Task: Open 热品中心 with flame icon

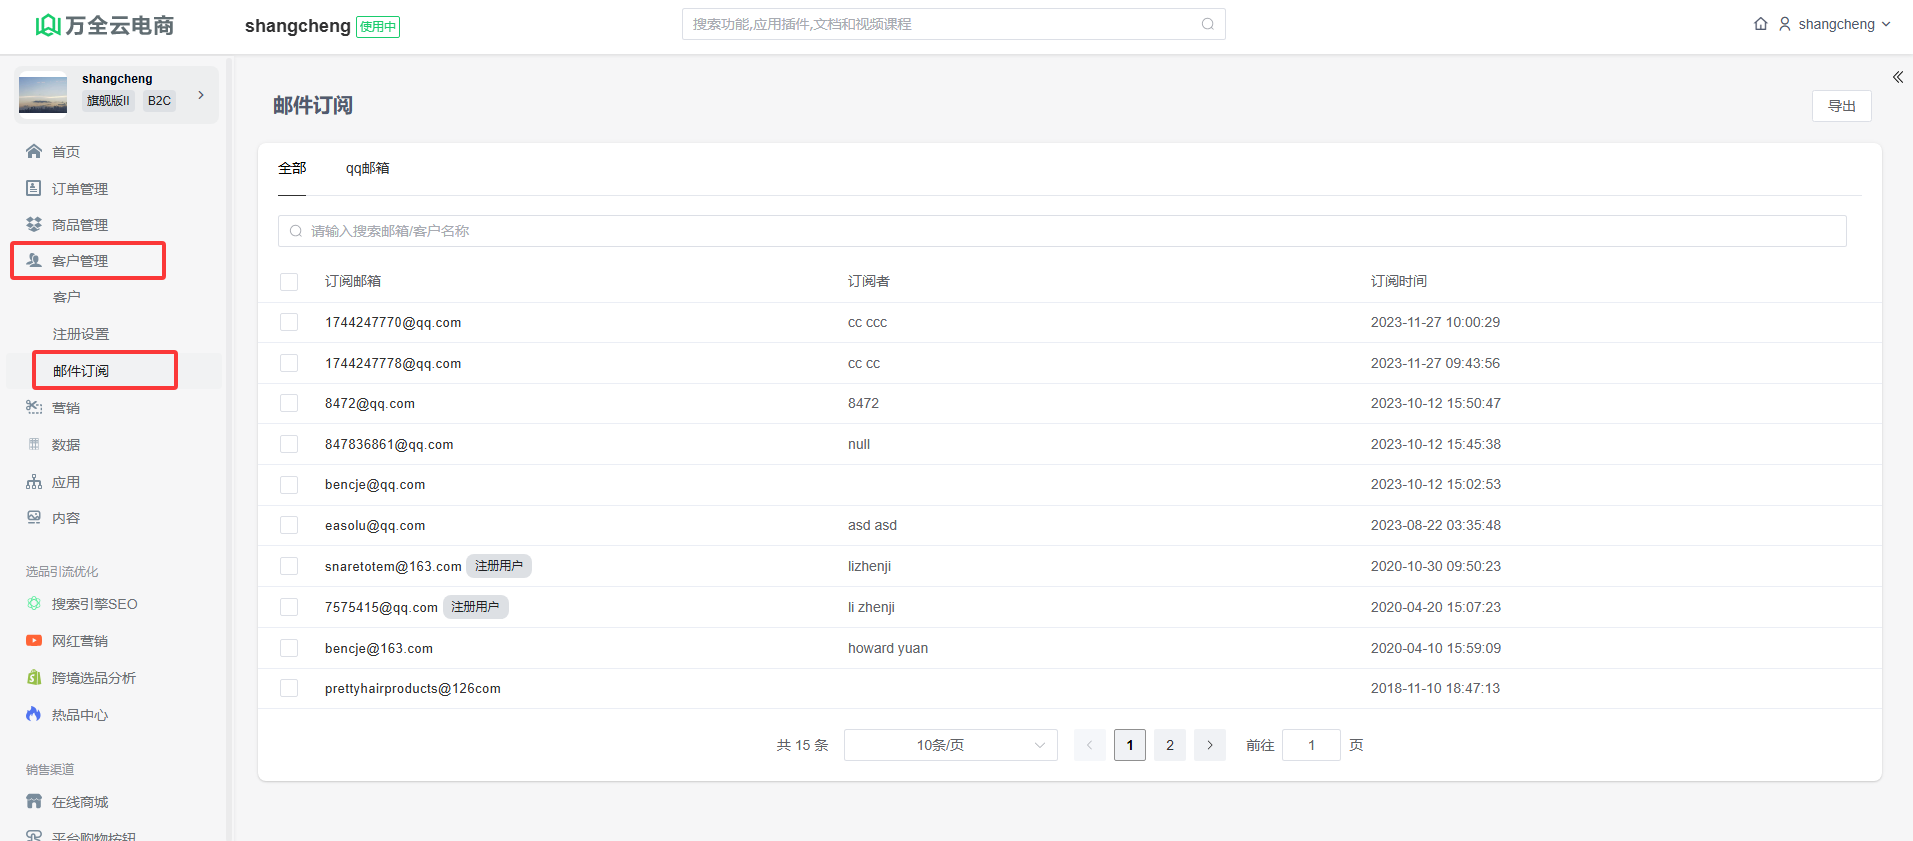Action: click(x=79, y=715)
